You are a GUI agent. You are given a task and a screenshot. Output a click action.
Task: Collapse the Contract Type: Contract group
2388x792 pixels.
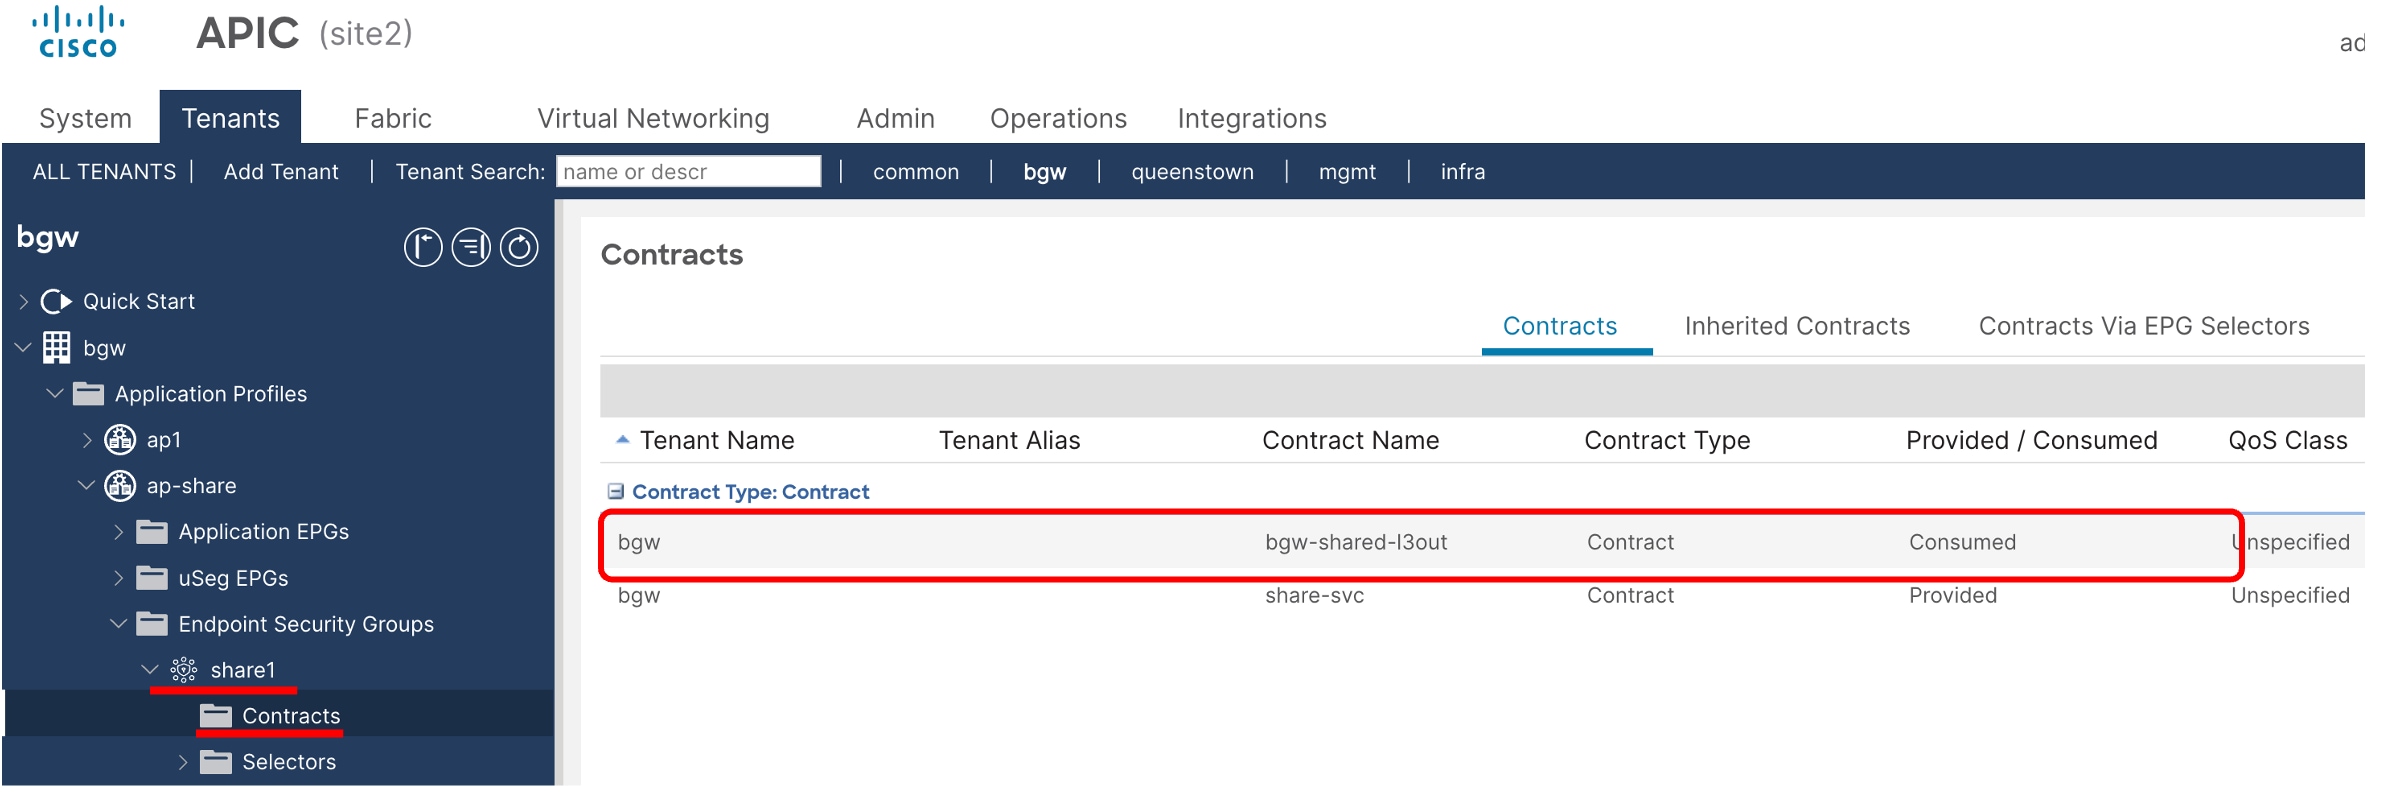[x=616, y=491]
